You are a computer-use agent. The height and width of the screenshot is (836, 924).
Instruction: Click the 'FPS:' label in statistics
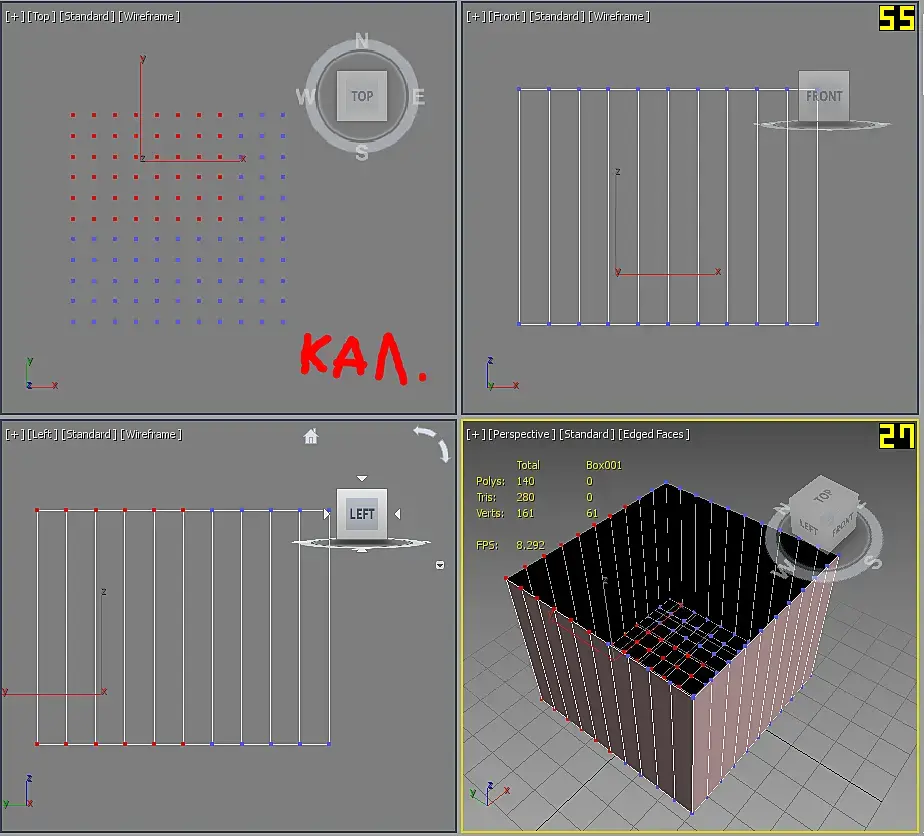[x=487, y=545]
